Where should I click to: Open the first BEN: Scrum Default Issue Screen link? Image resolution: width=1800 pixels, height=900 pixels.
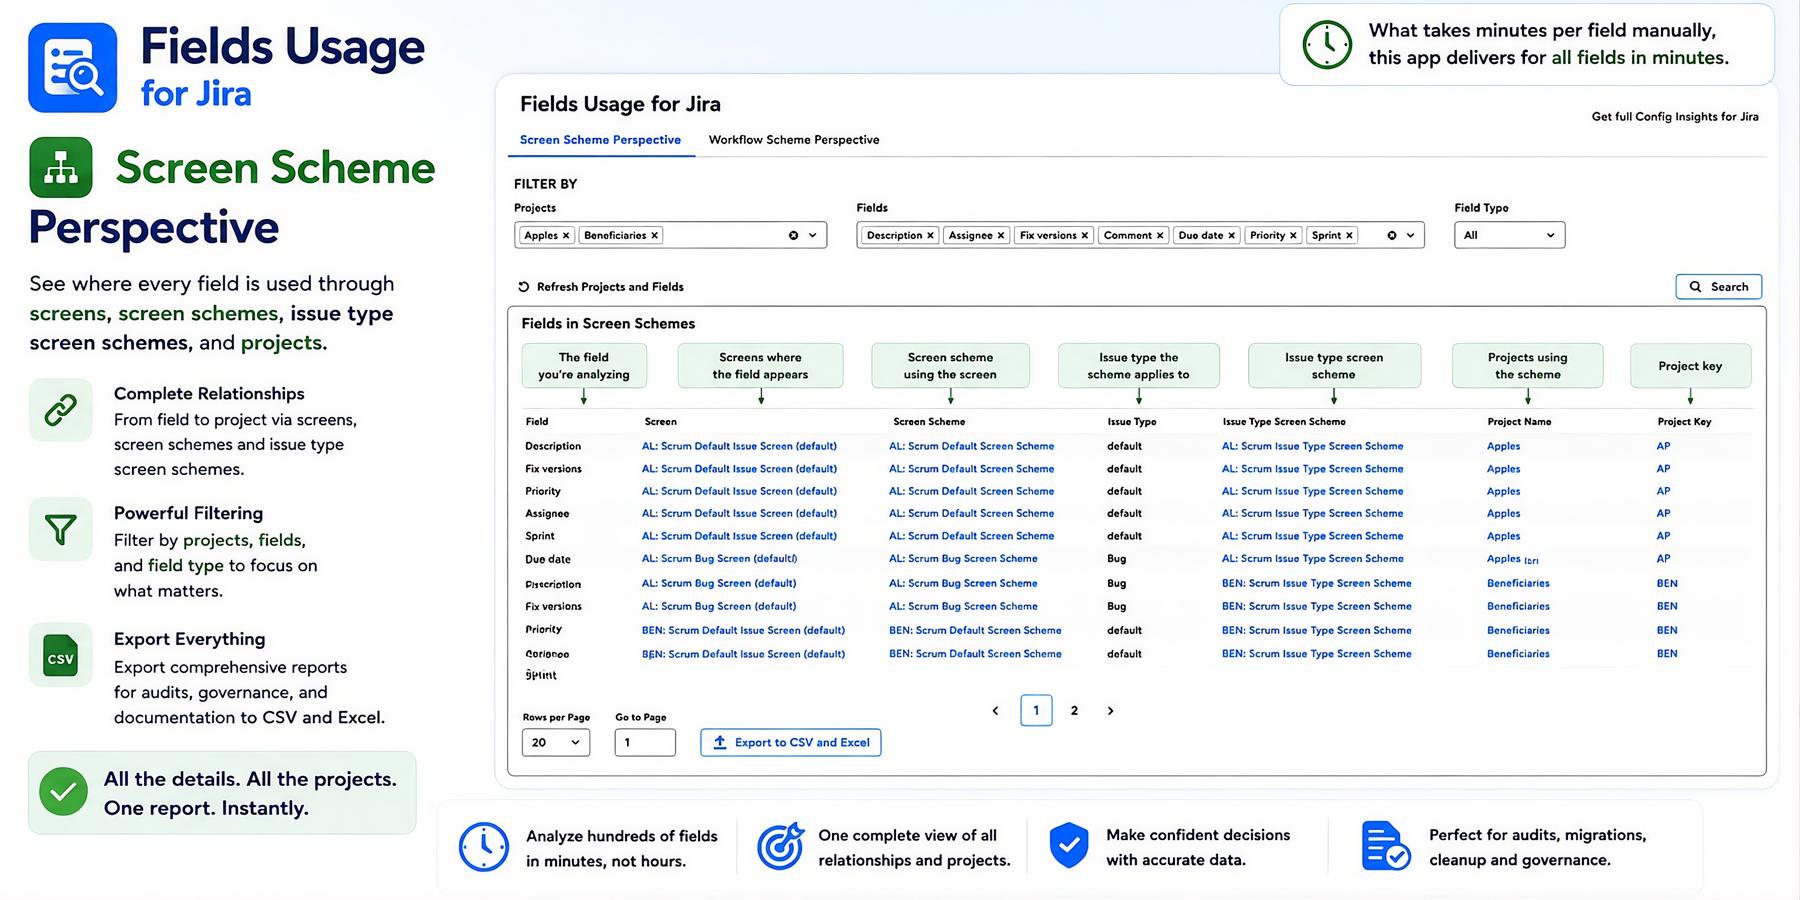[743, 631]
